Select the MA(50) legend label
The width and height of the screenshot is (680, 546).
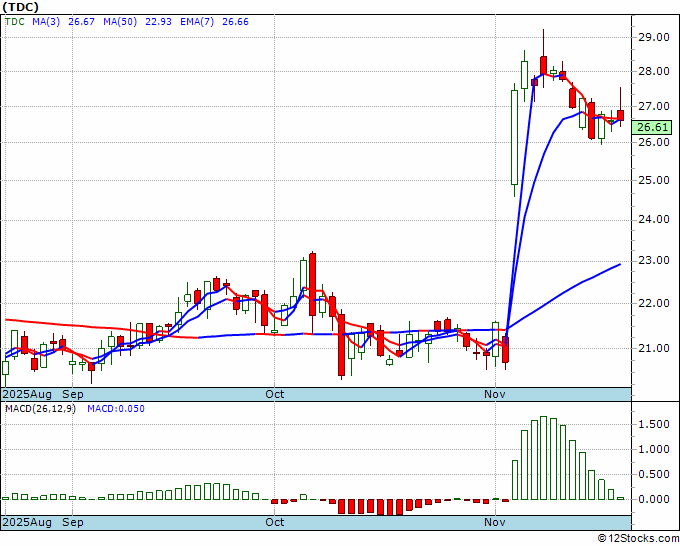(120, 21)
